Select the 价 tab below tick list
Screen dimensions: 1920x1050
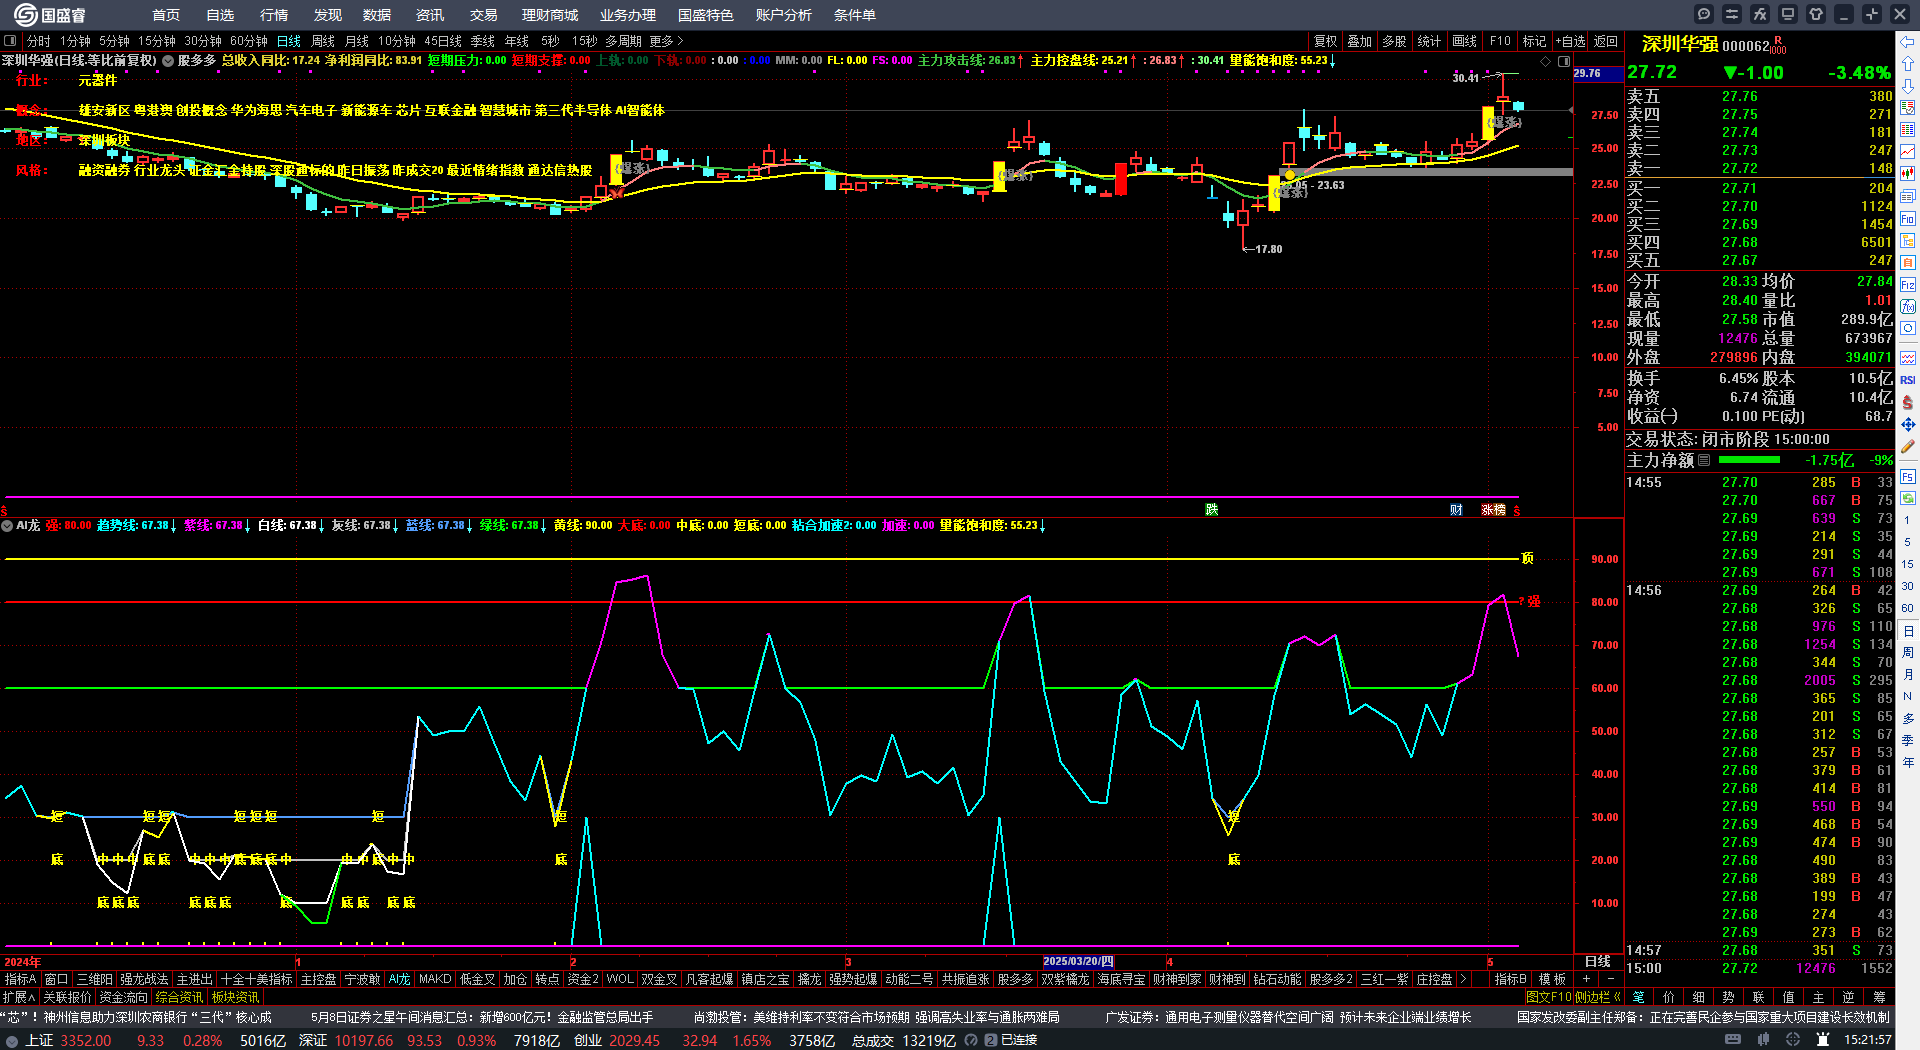[x=1668, y=997]
